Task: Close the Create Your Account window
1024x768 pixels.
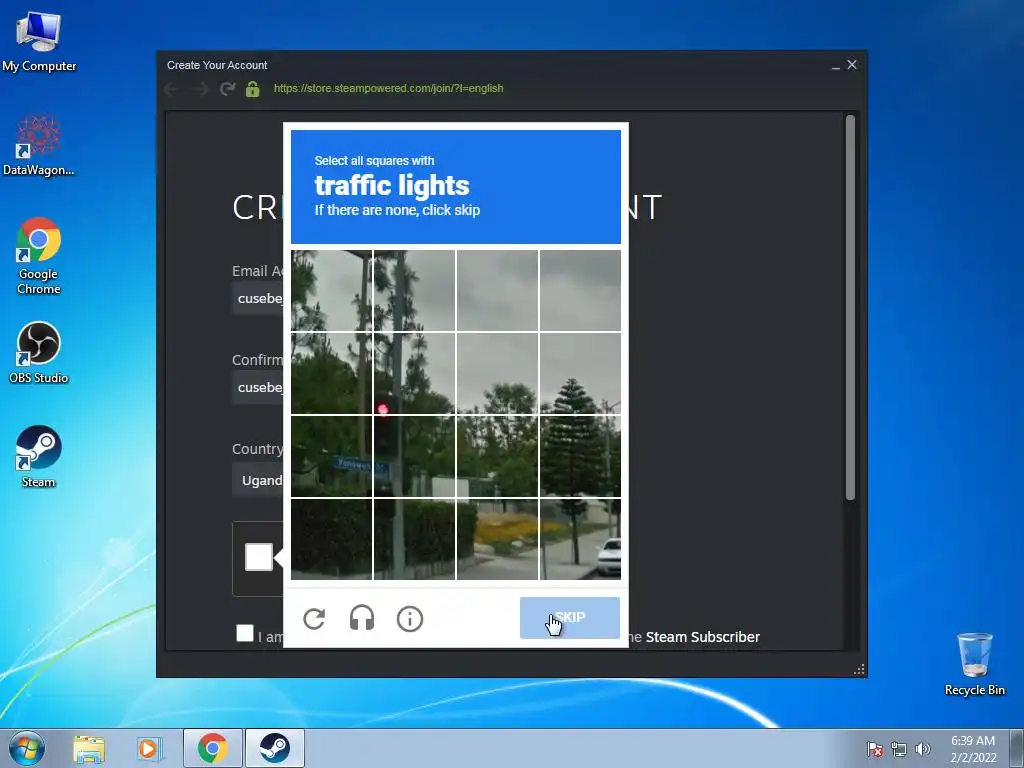Action: click(852, 65)
